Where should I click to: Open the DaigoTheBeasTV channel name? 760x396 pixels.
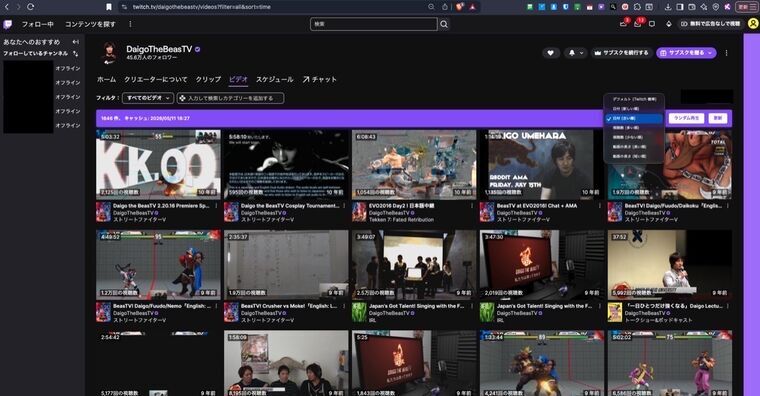pos(159,49)
